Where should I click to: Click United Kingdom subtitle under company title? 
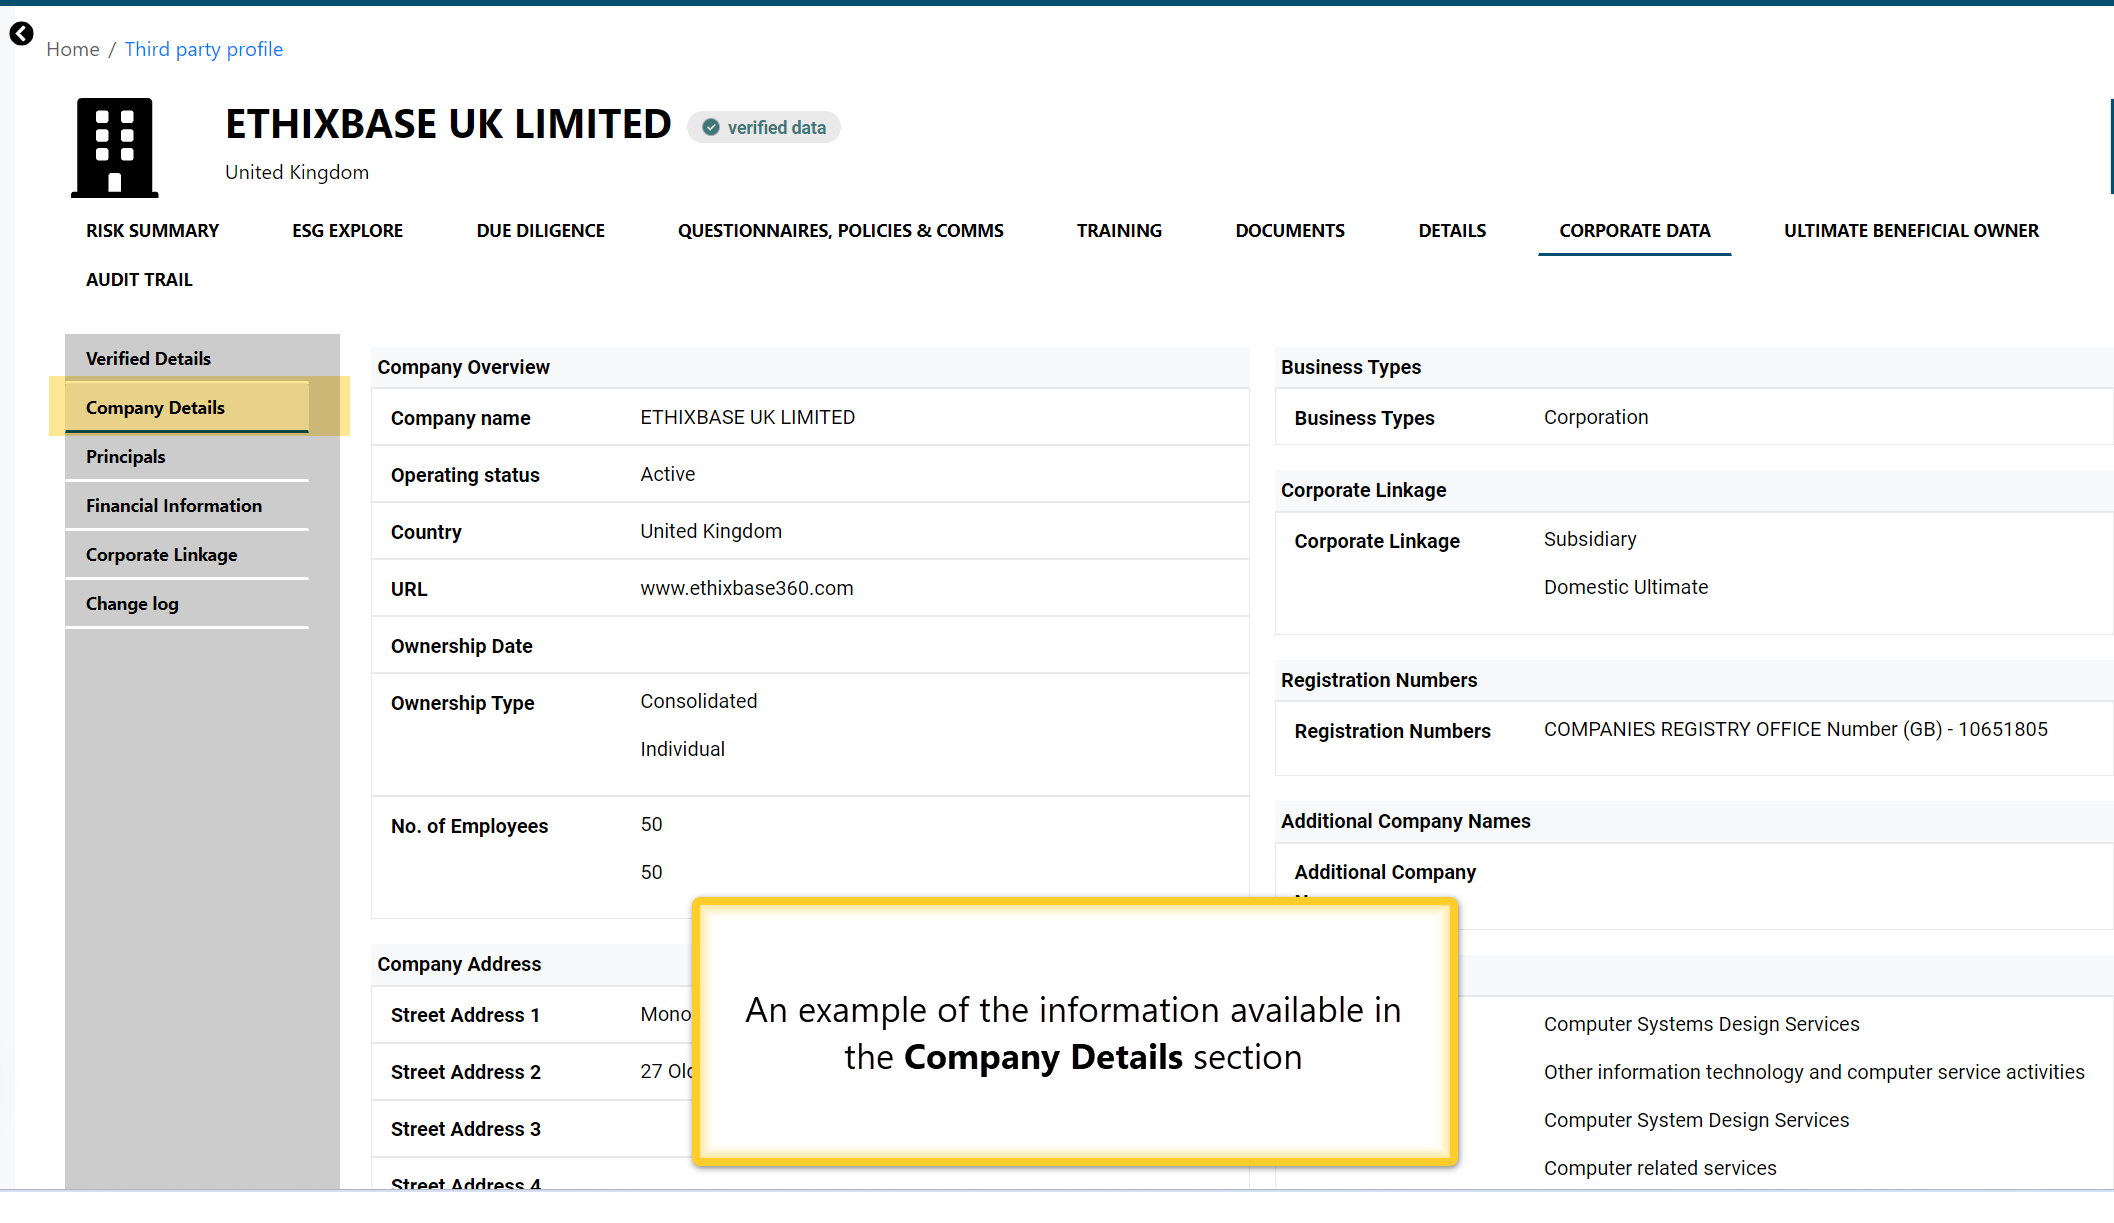pyautogui.click(x=297, y=172)
